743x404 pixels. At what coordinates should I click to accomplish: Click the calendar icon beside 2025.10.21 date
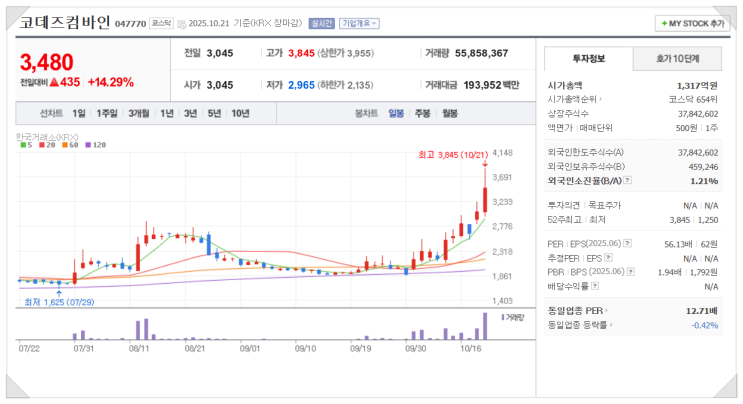[x=181, y=24]
